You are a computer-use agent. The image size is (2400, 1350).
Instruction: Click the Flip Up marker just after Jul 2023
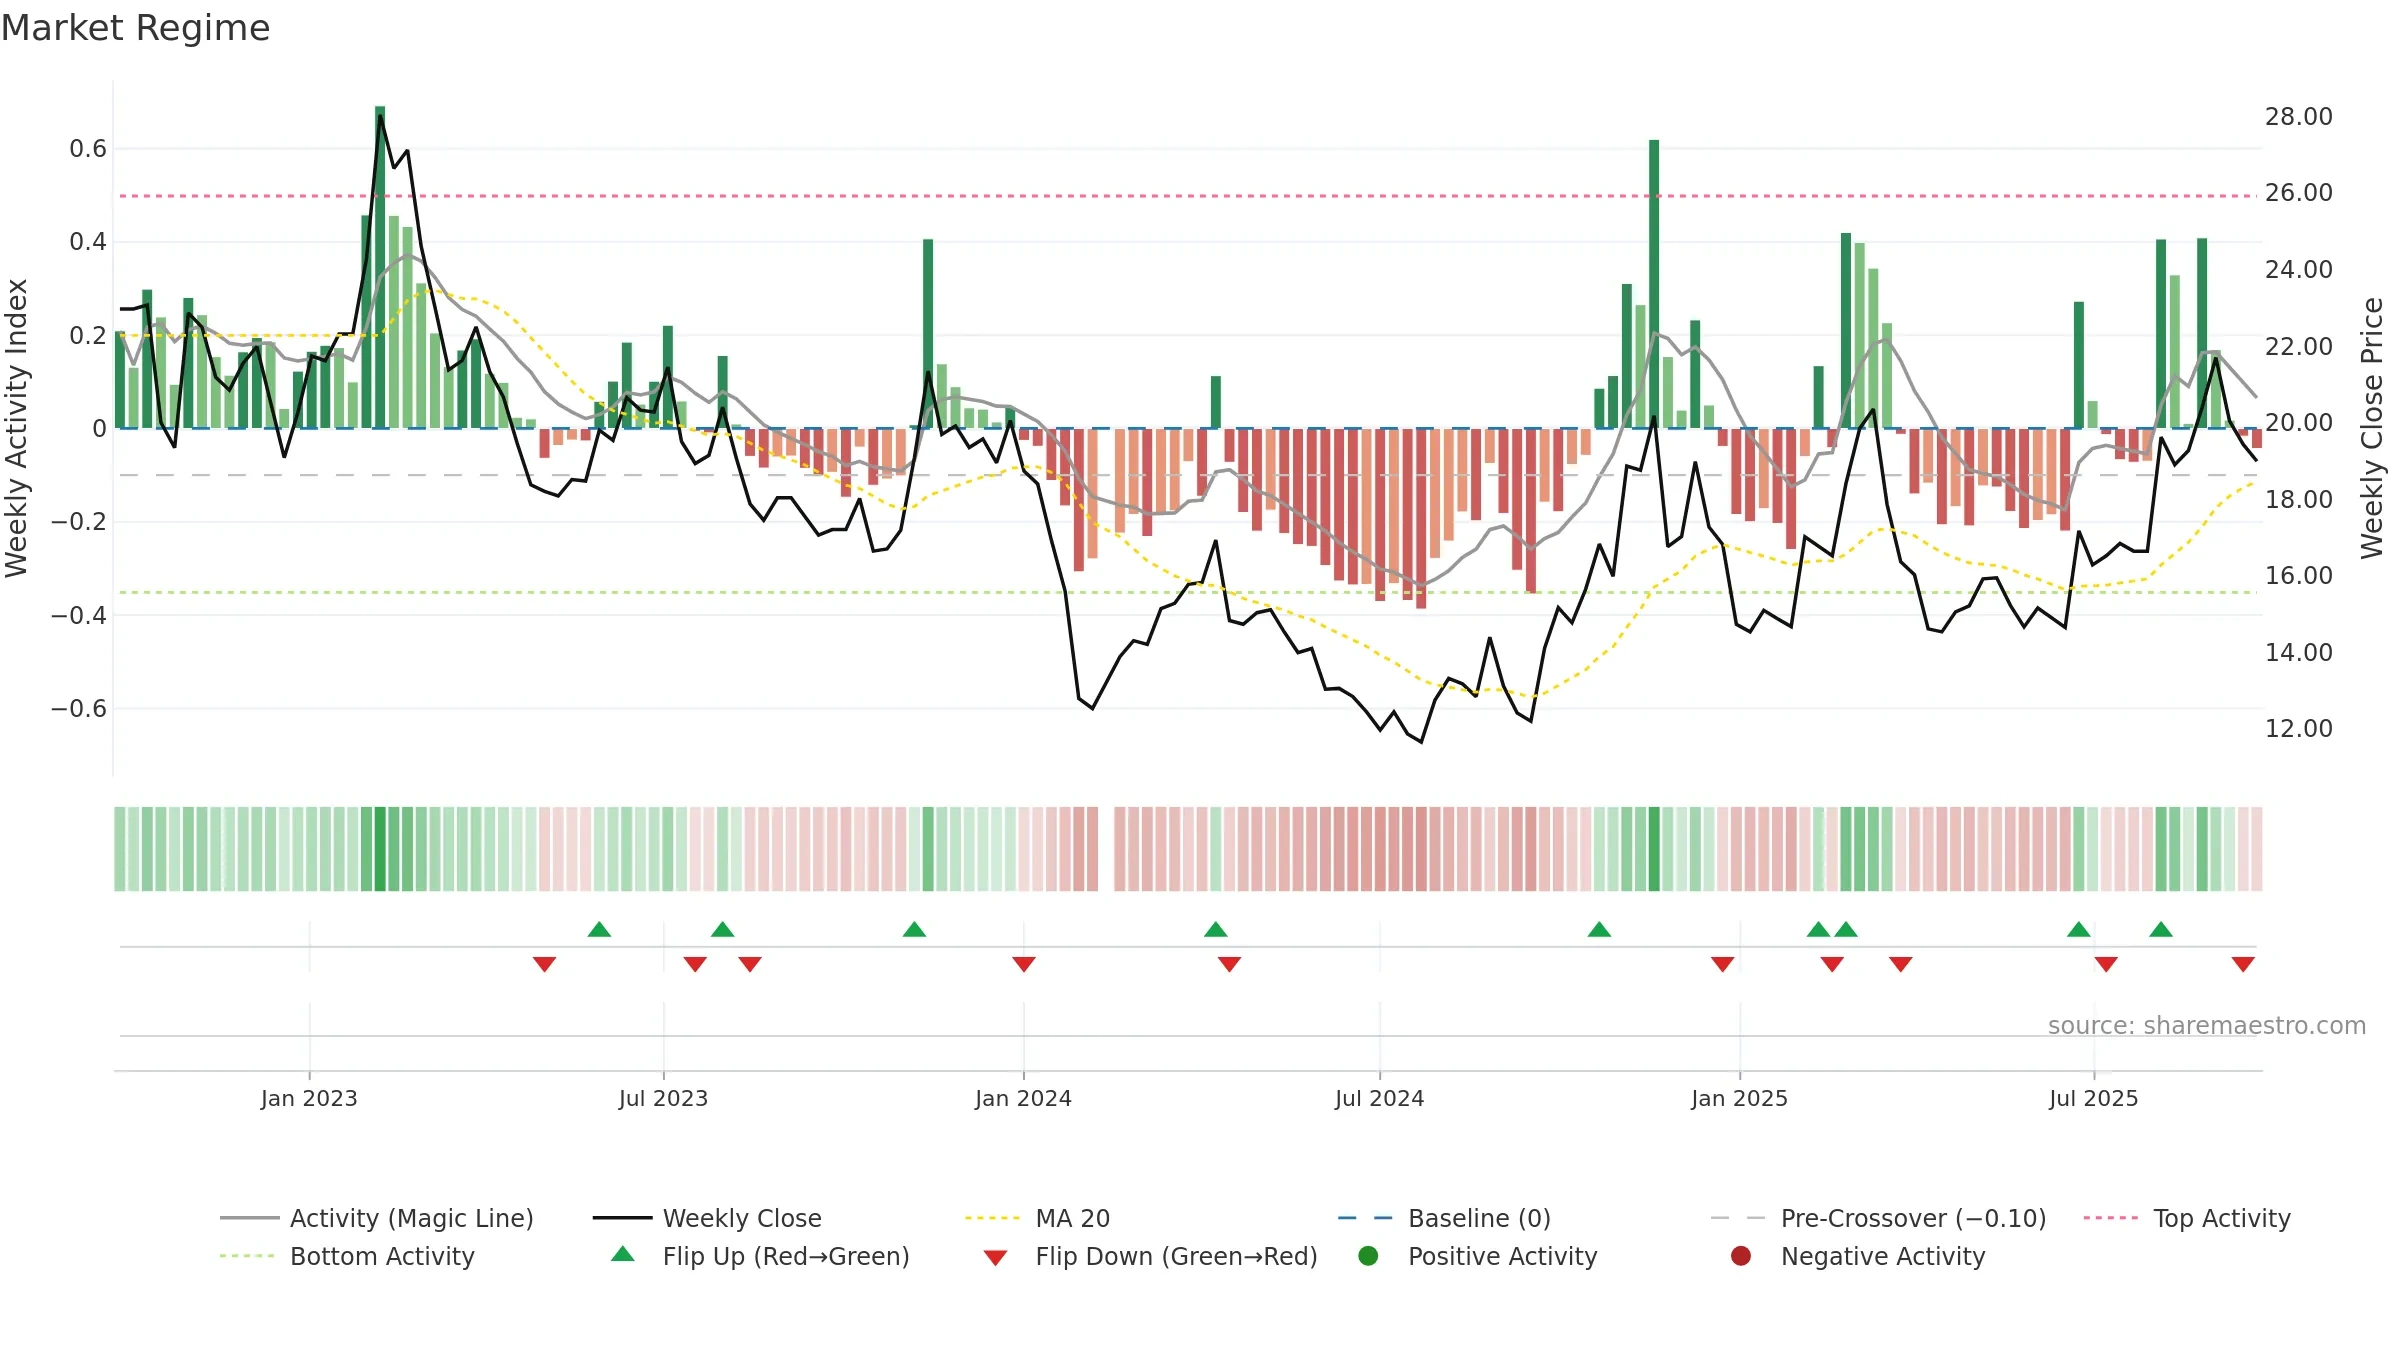click(723, 930)
